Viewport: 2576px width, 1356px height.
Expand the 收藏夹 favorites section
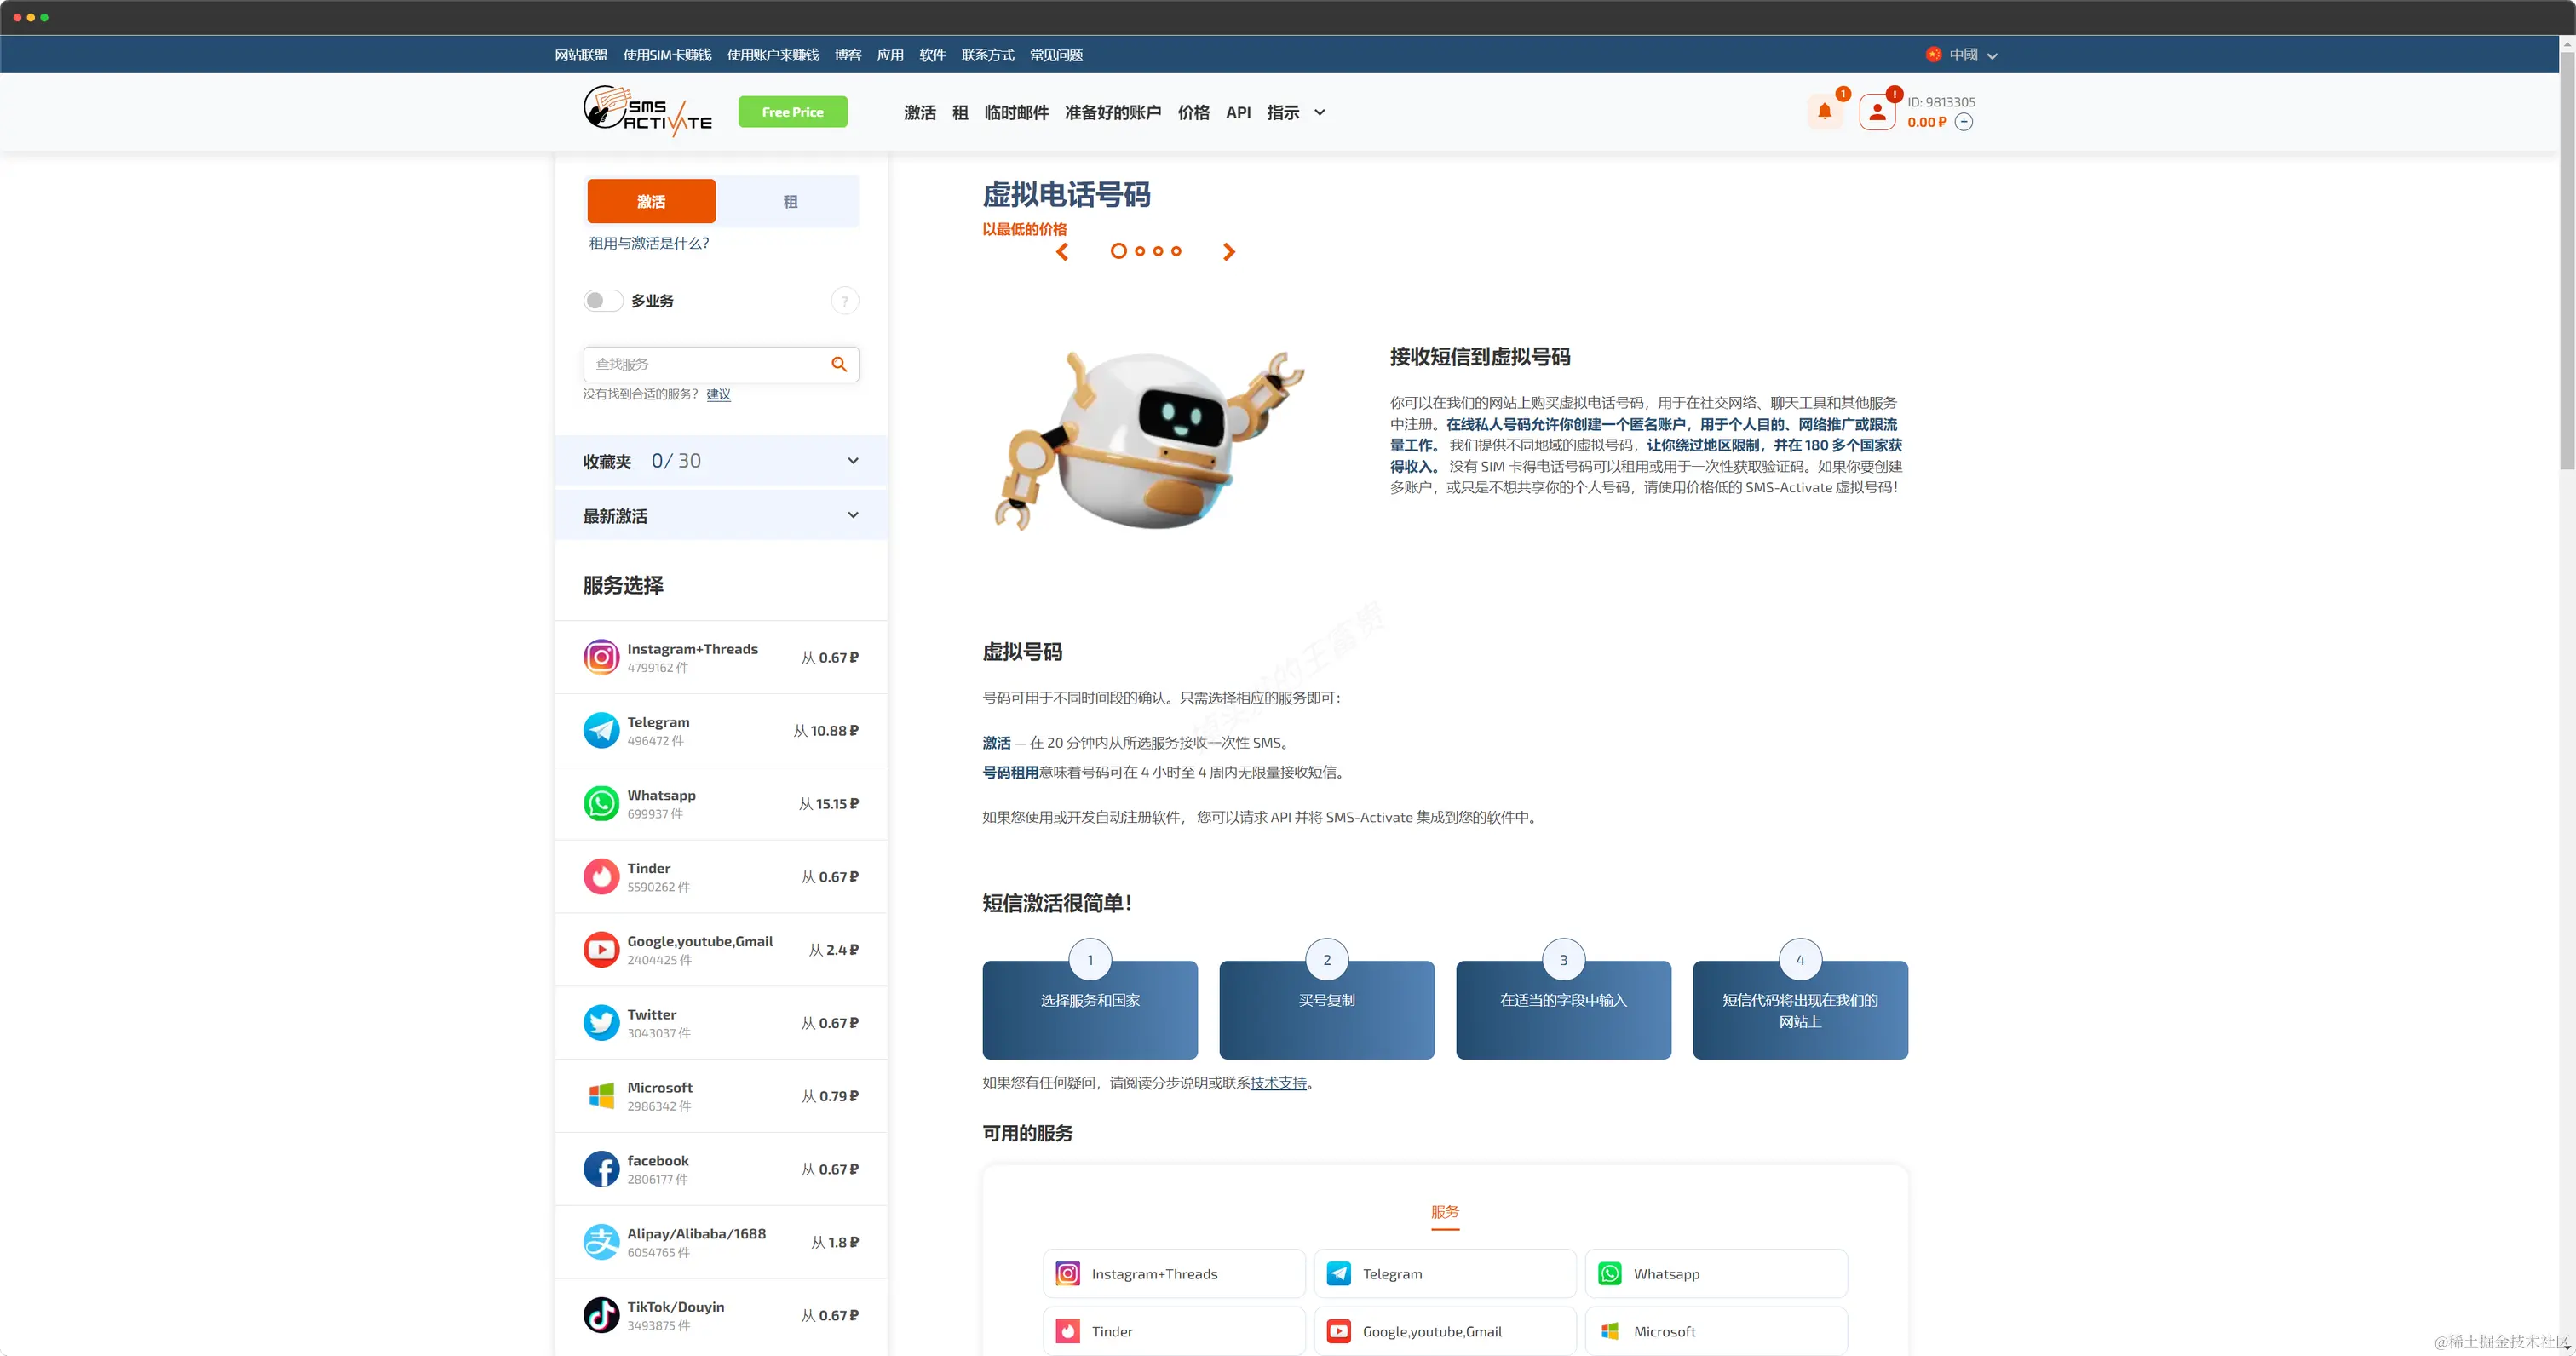tap(720, 461)
